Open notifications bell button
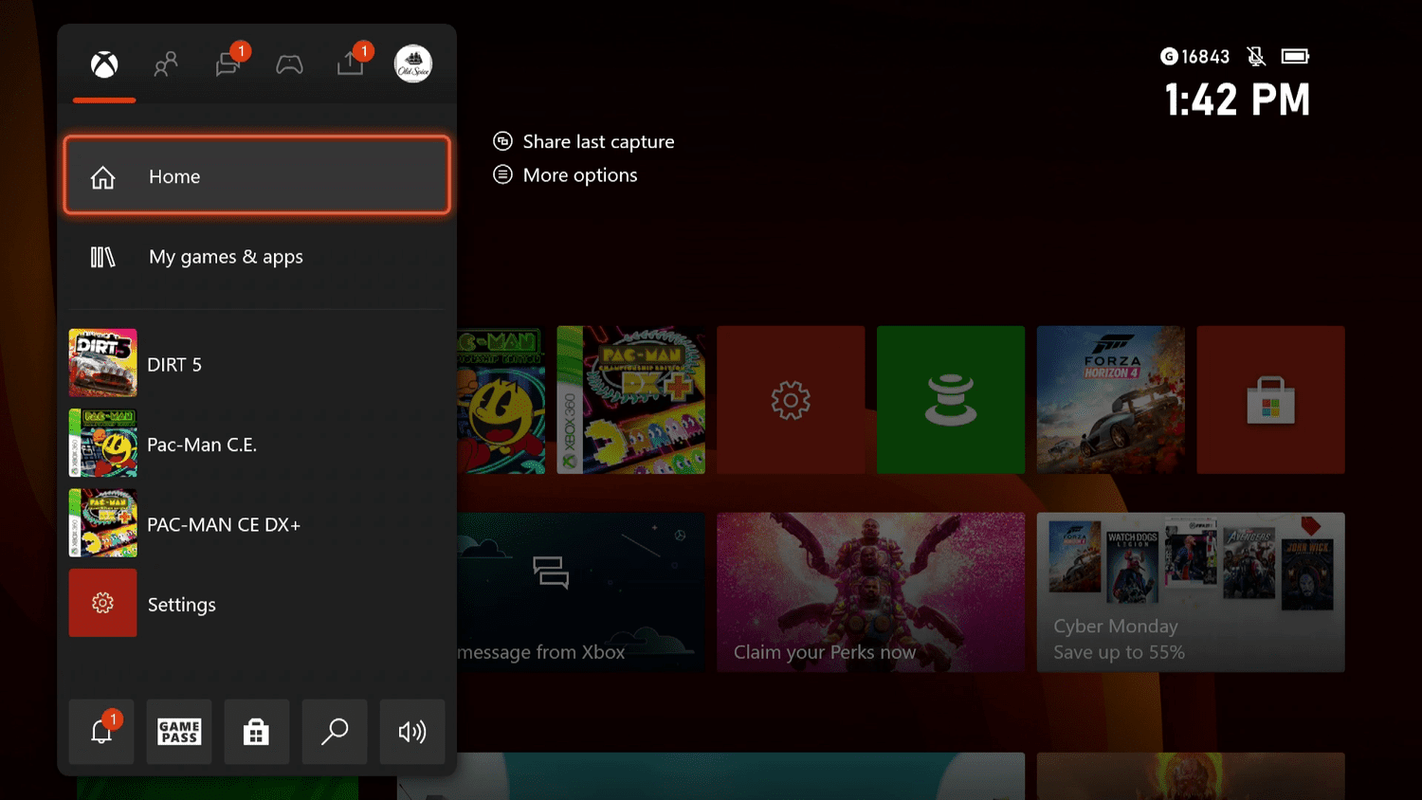This screenshot has width=1422, height=800. pyautogui.click(x=101, y=732)
